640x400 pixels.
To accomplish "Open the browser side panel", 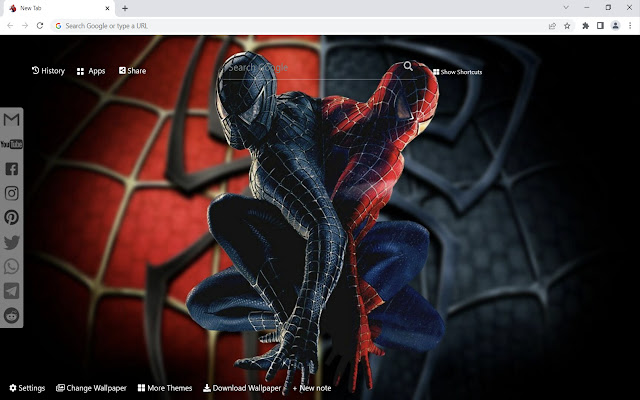I will pos(600,26).
